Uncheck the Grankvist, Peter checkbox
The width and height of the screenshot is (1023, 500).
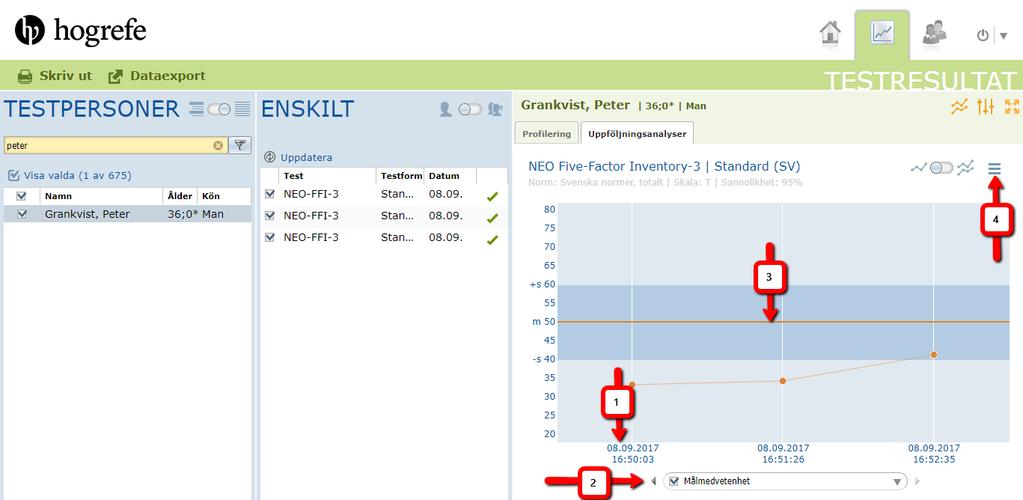click(x=22, y=213)
